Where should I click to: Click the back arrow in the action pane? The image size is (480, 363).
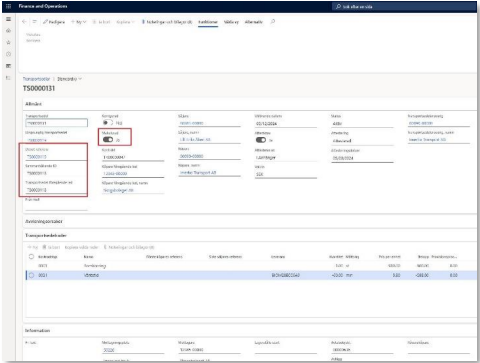[x=24, y=22]
